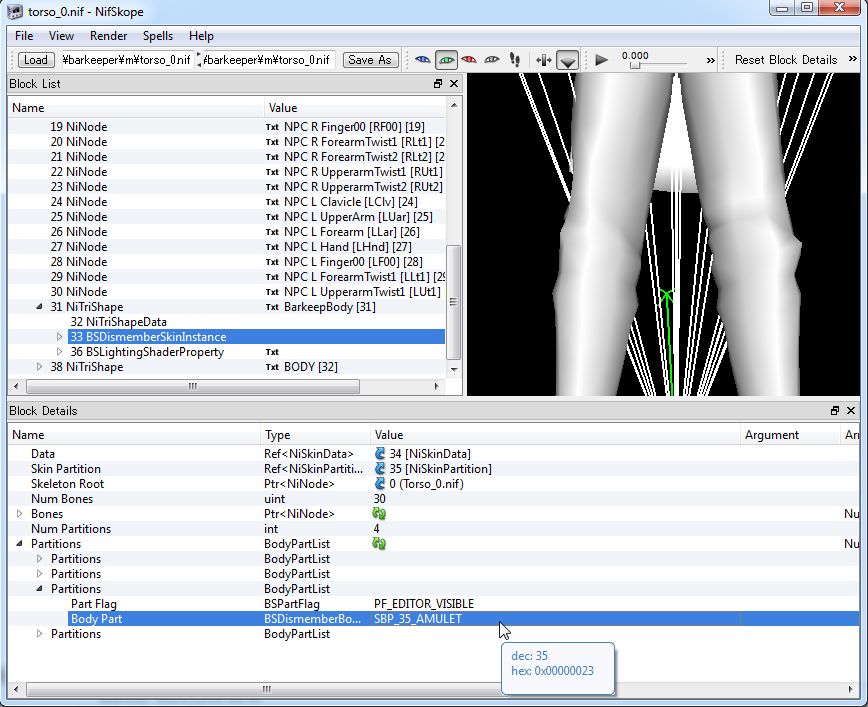This screenshot has height=707, width=868.
Task: Select 24 NiNode NPC L Clavicle row
Action: tap(226, 202)
